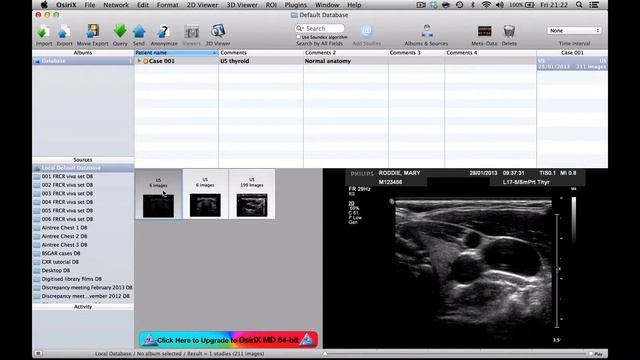Screen dimensions: 640x360
Task: Click the Normal anatomy comment cell
Action: point(345,61)
